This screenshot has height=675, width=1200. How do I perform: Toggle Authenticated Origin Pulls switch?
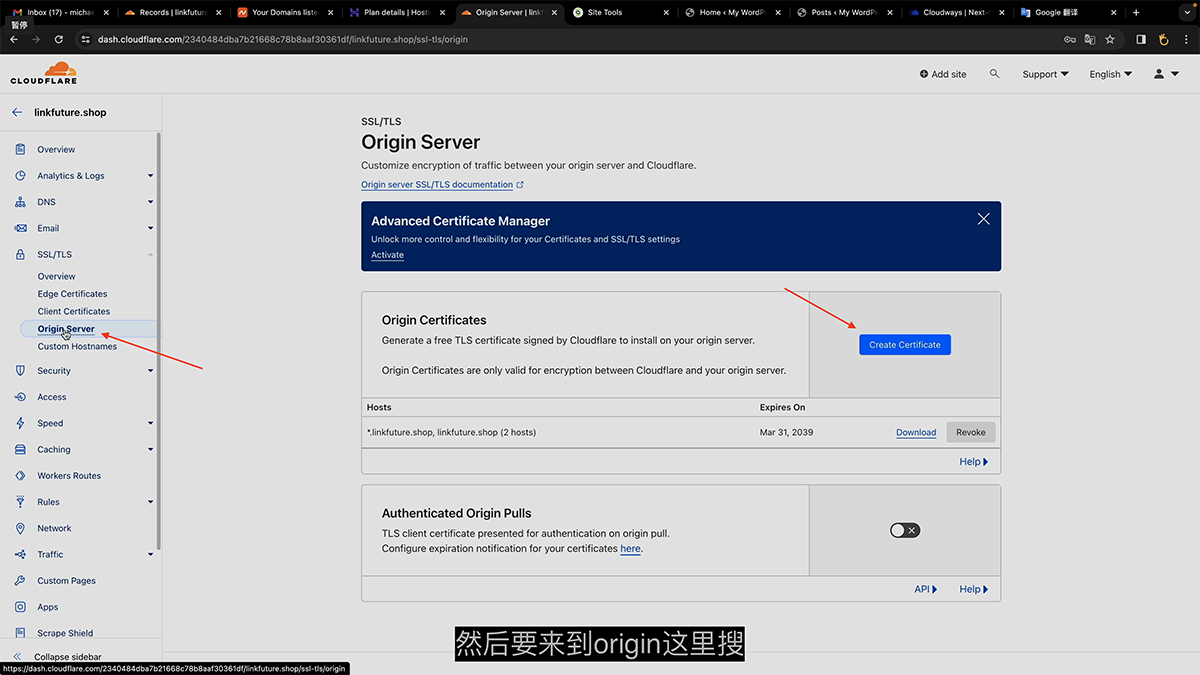click(905, 530)
